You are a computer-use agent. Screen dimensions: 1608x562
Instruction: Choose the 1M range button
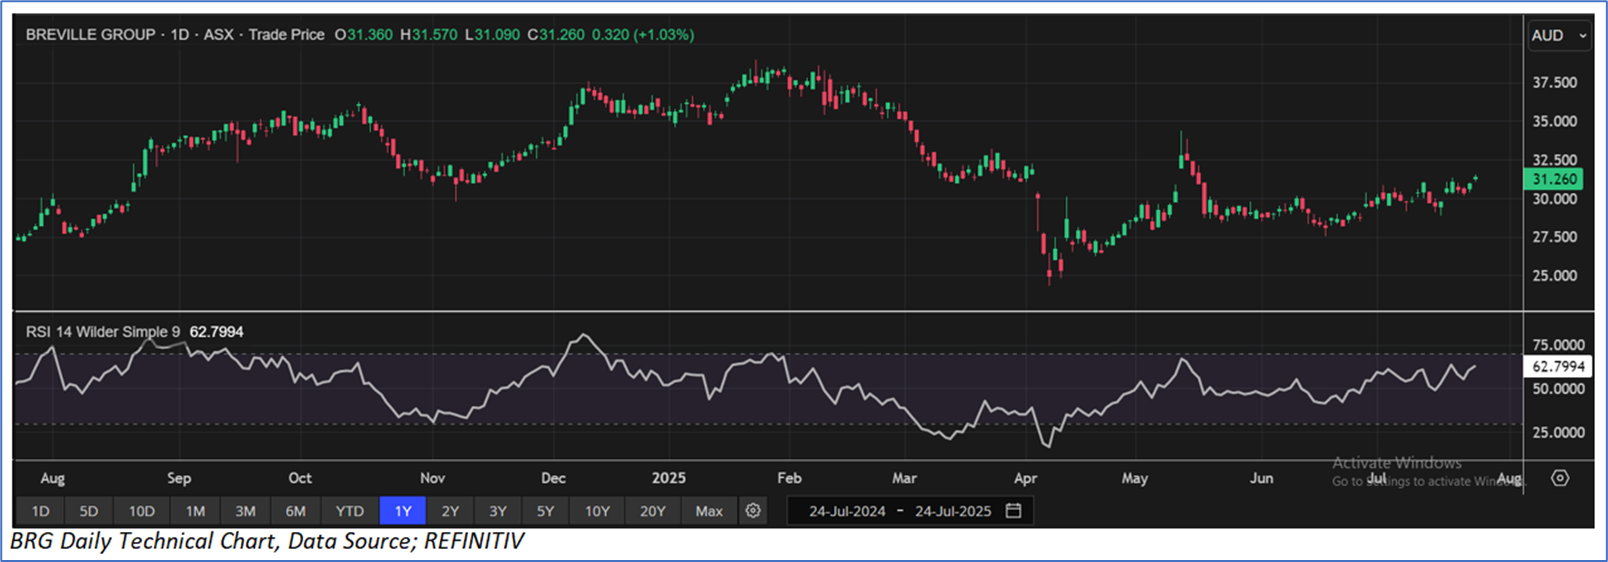tap(195, 511)
